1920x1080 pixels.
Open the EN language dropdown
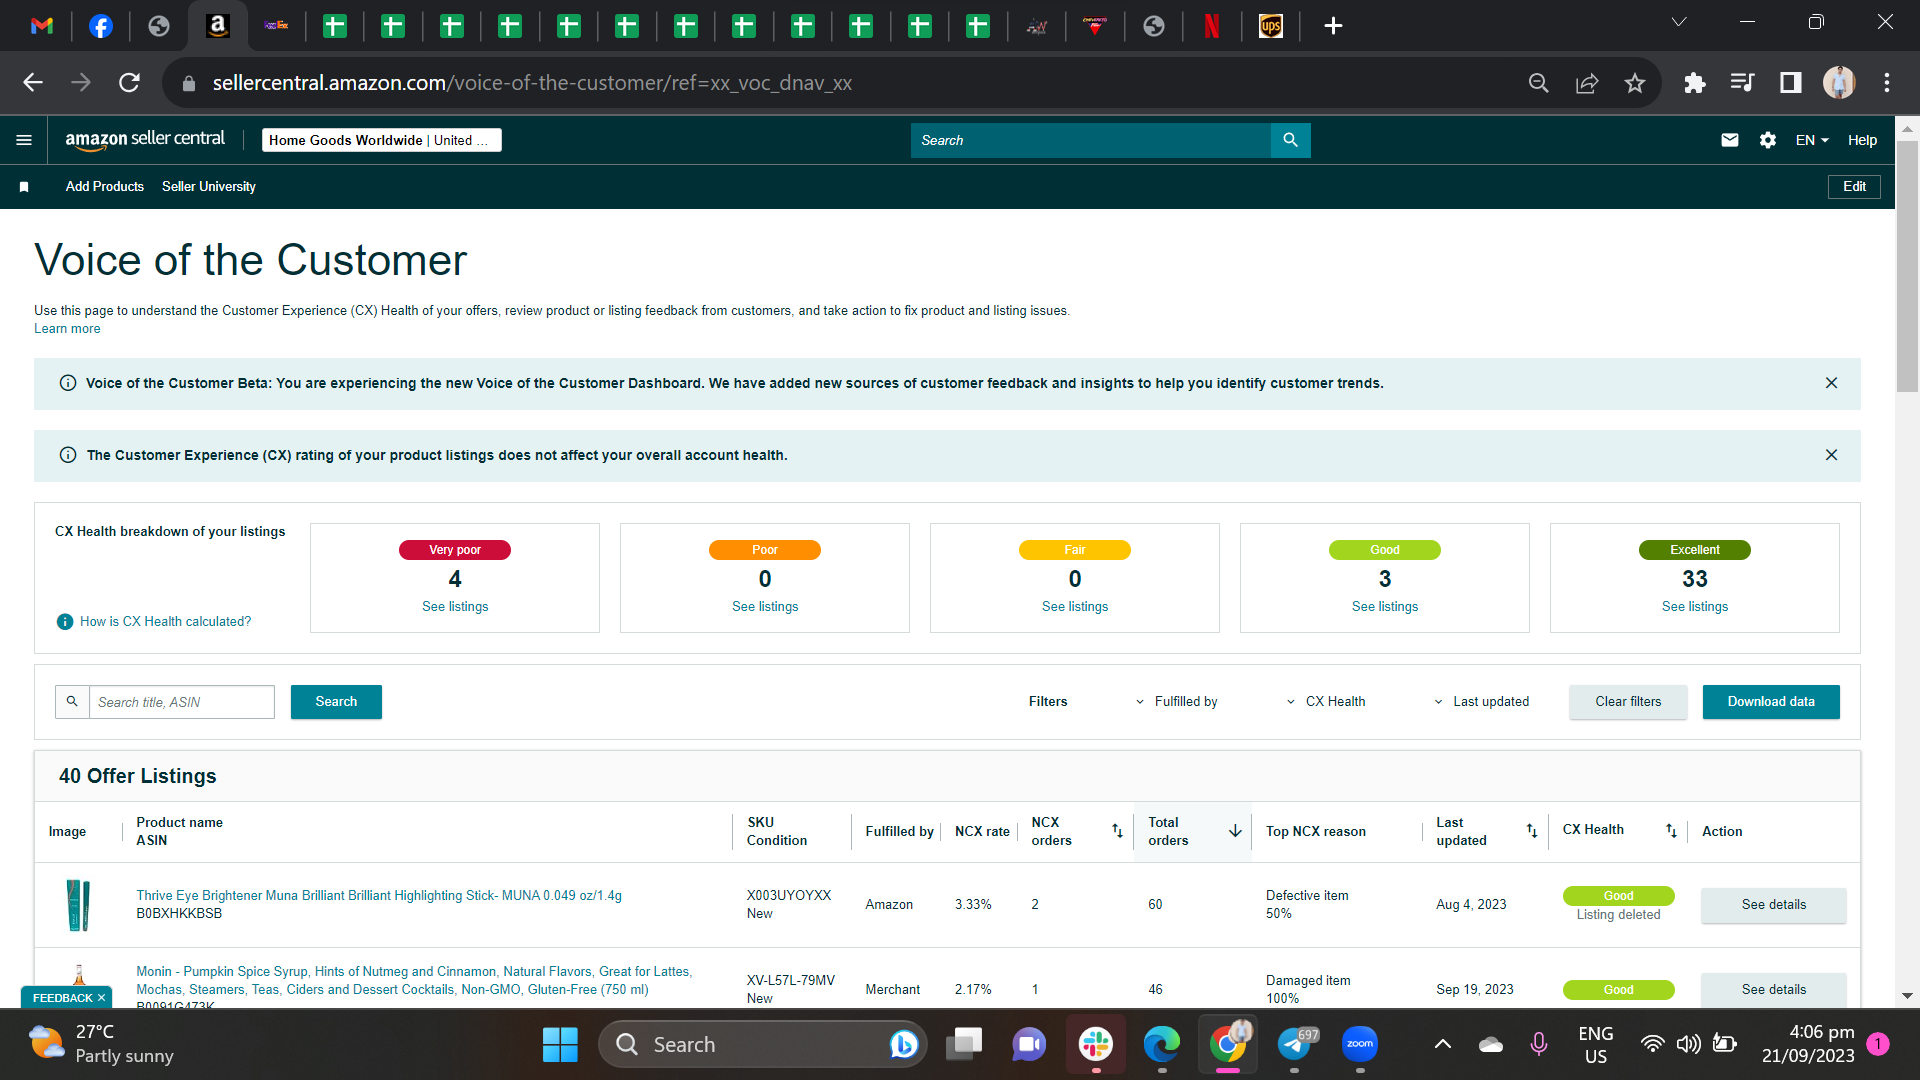(1812, 140)
